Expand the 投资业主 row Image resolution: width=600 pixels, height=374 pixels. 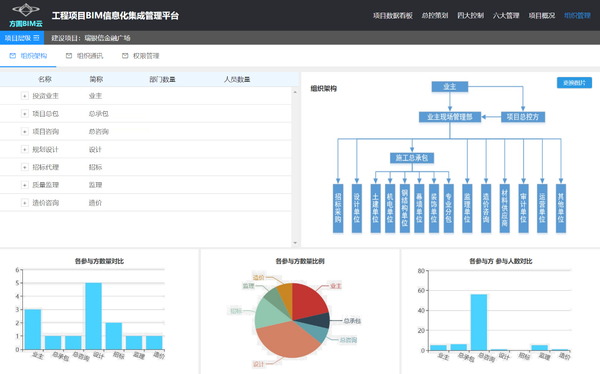click(24, 96)
